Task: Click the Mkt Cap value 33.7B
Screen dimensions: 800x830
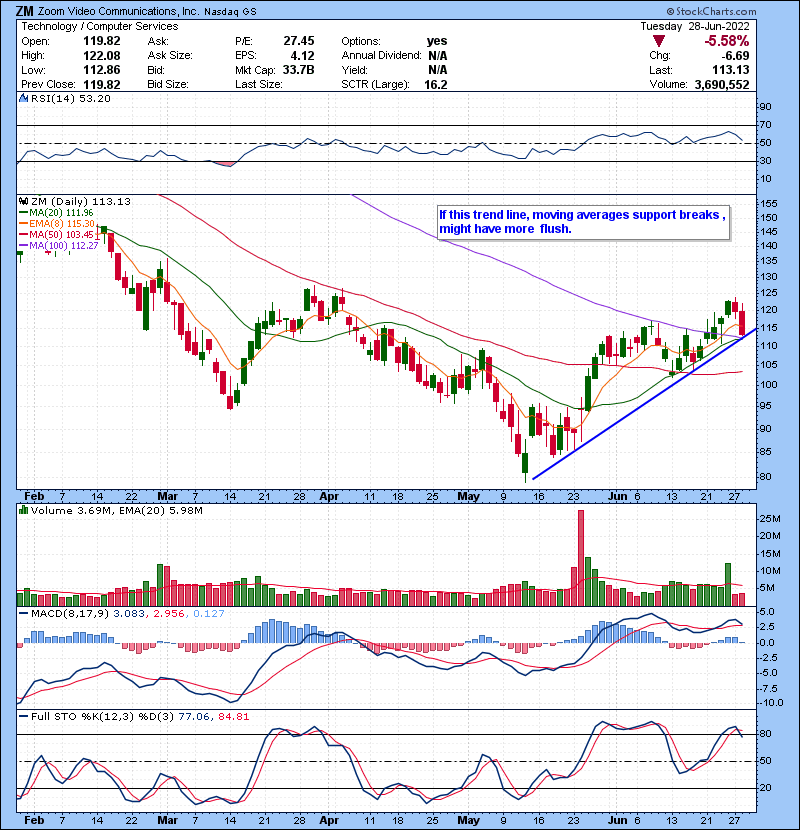Action: tap(298, 70)
